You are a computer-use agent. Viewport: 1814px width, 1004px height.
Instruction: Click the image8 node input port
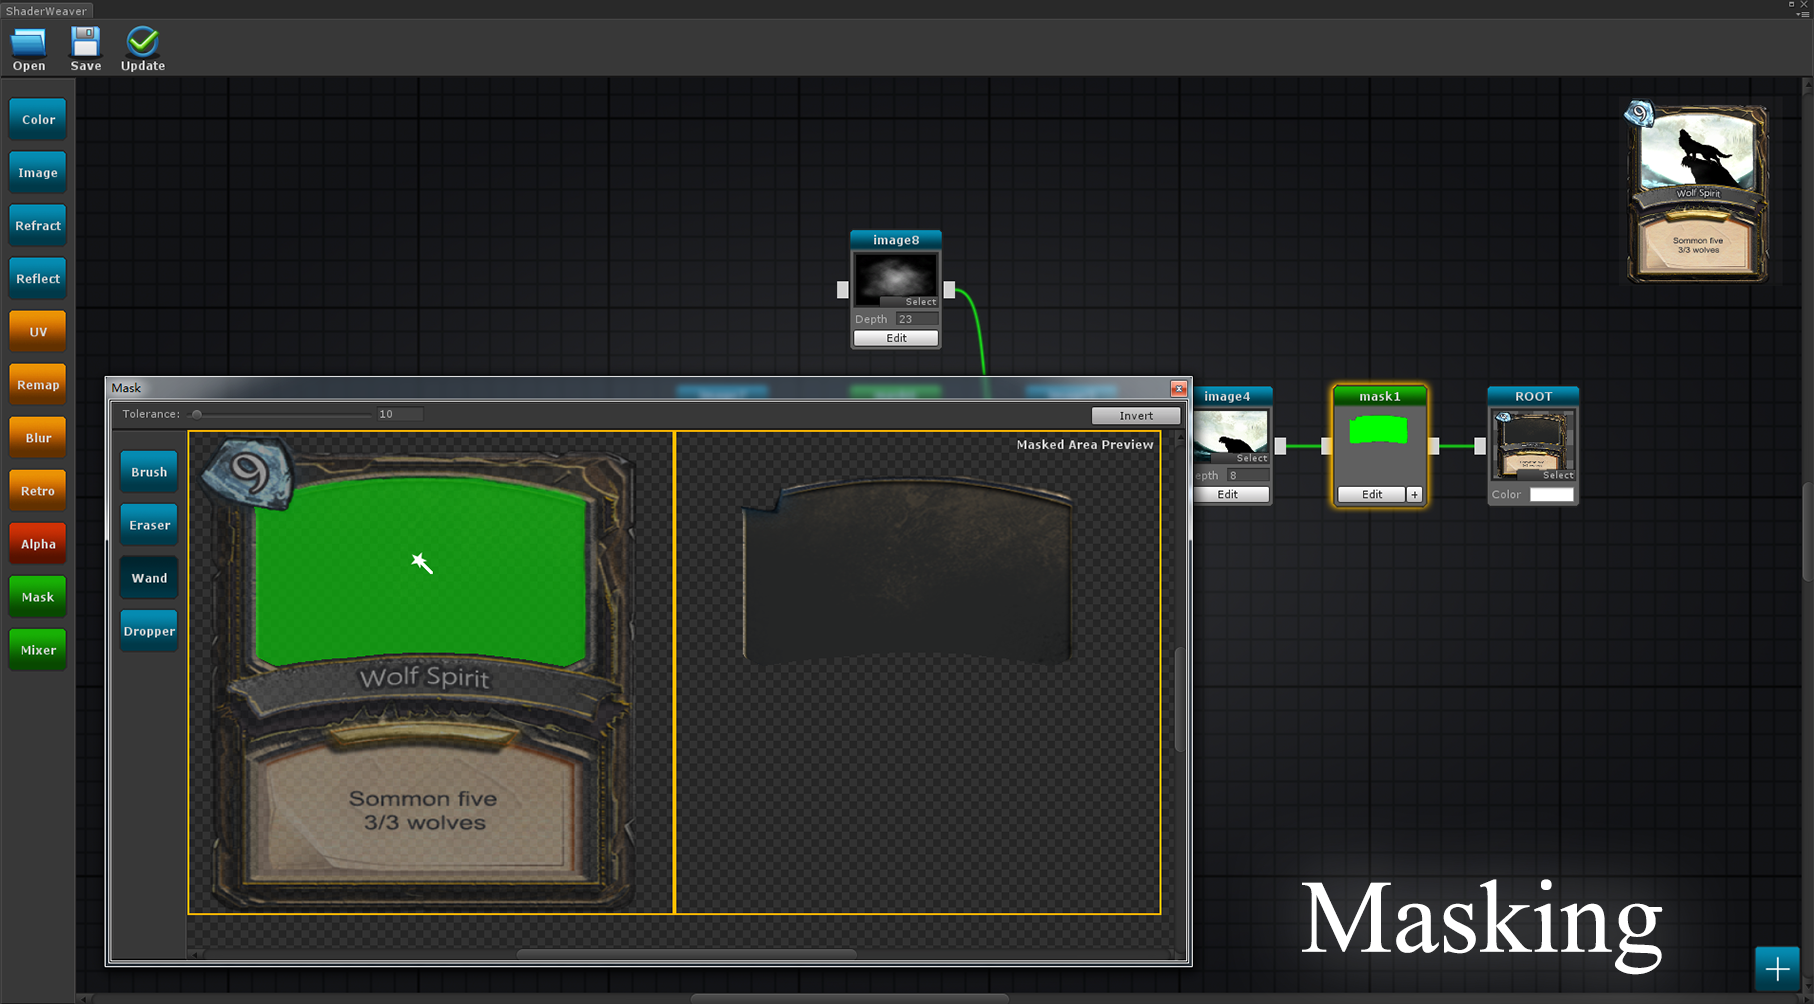(x=843, y=290)
